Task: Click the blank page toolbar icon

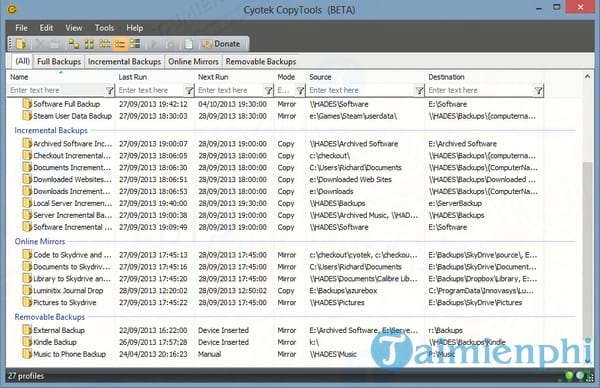Action: (x=188, y=44)
